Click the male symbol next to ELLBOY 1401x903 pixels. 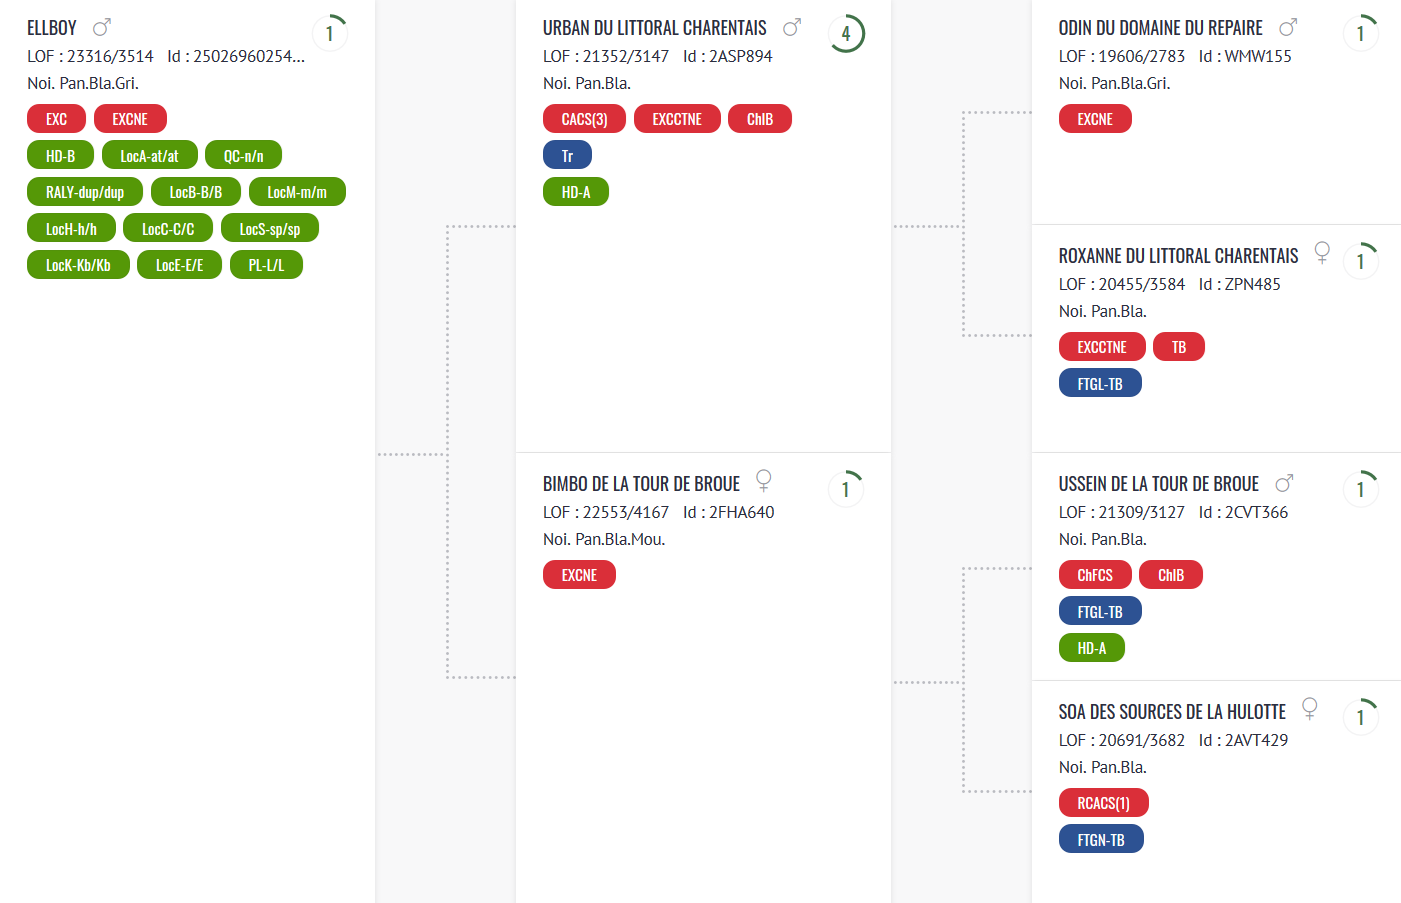[101, 27]
